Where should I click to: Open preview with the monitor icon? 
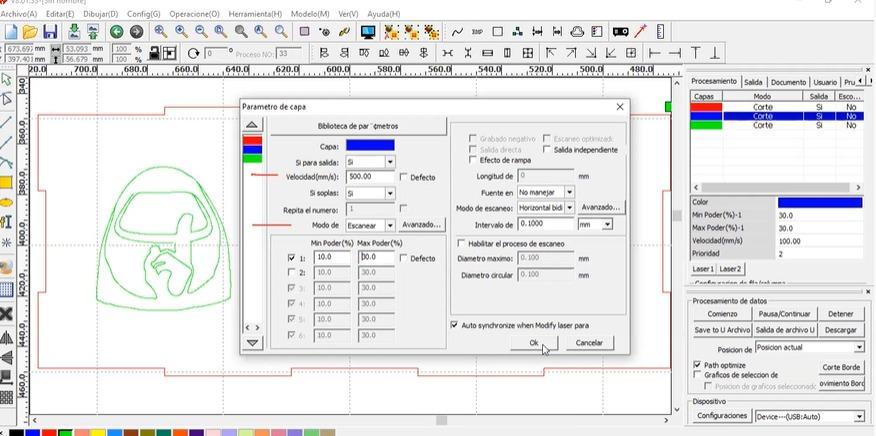(368, 32)
